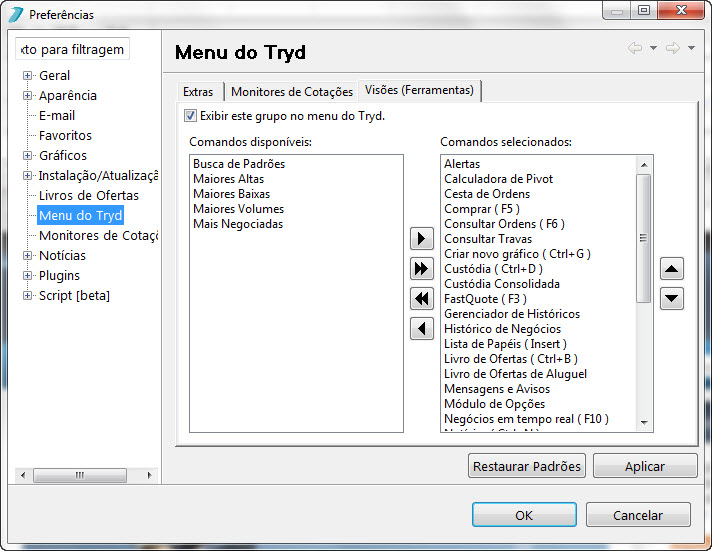Image resolution: width=712 pixels, height=551 pixels.
Task: Toggle 'Exibir este grupo no menu do Tryd'
Action: (190, 116)
